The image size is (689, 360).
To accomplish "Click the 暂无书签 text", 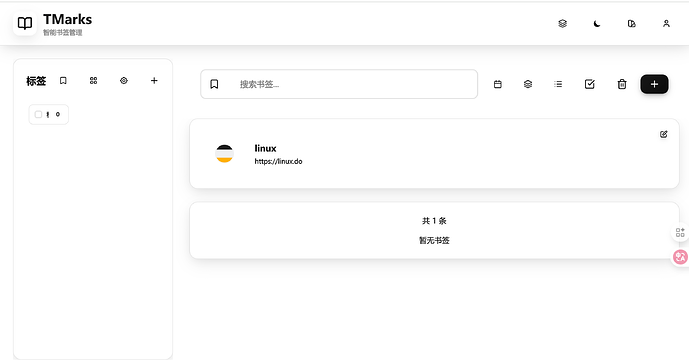I will 434,240.
